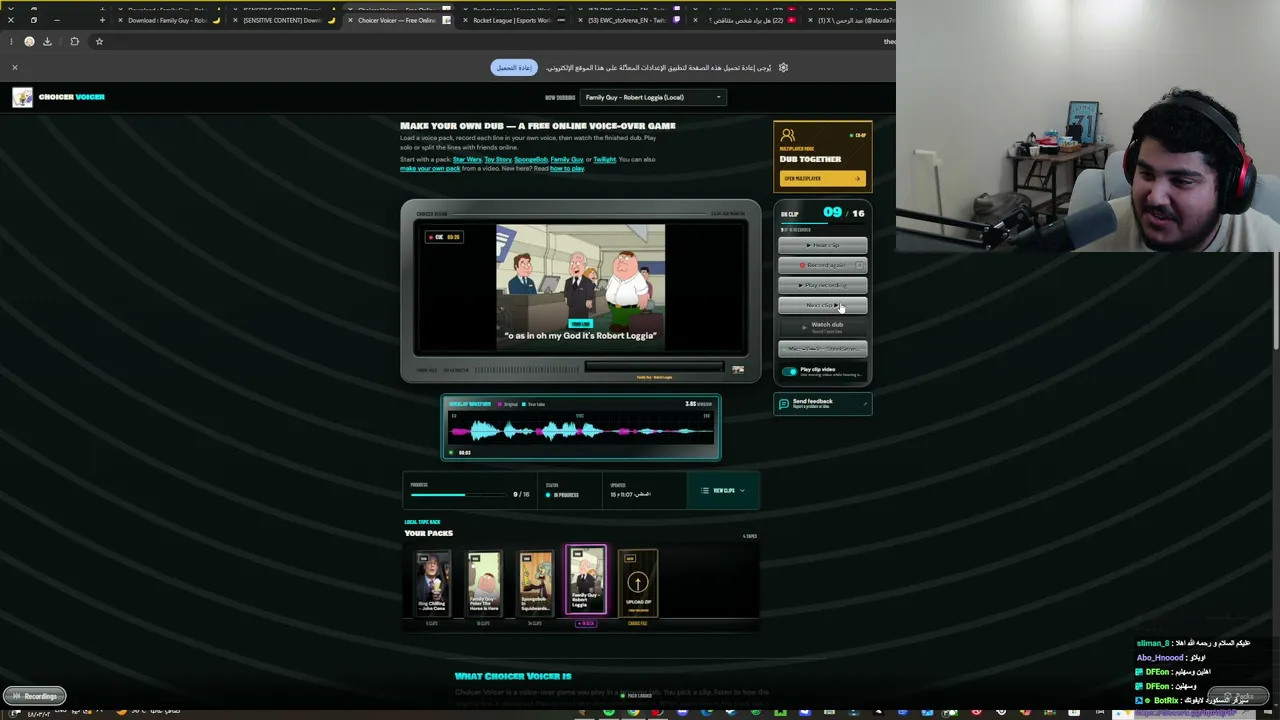Select Family Guy Peter The Horse pack

[484, 582]
